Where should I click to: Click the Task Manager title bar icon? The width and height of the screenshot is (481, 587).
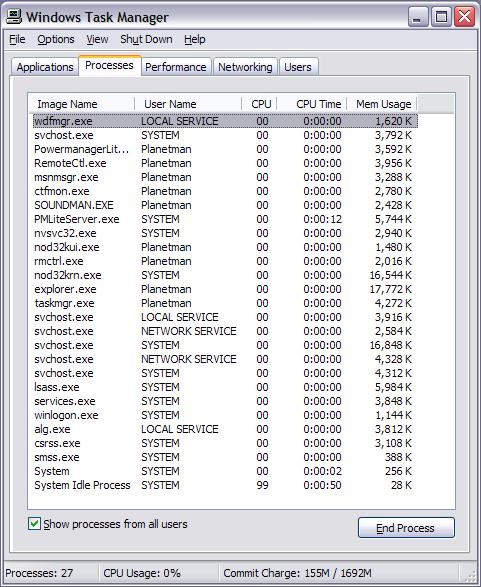[x=15, y=17]
